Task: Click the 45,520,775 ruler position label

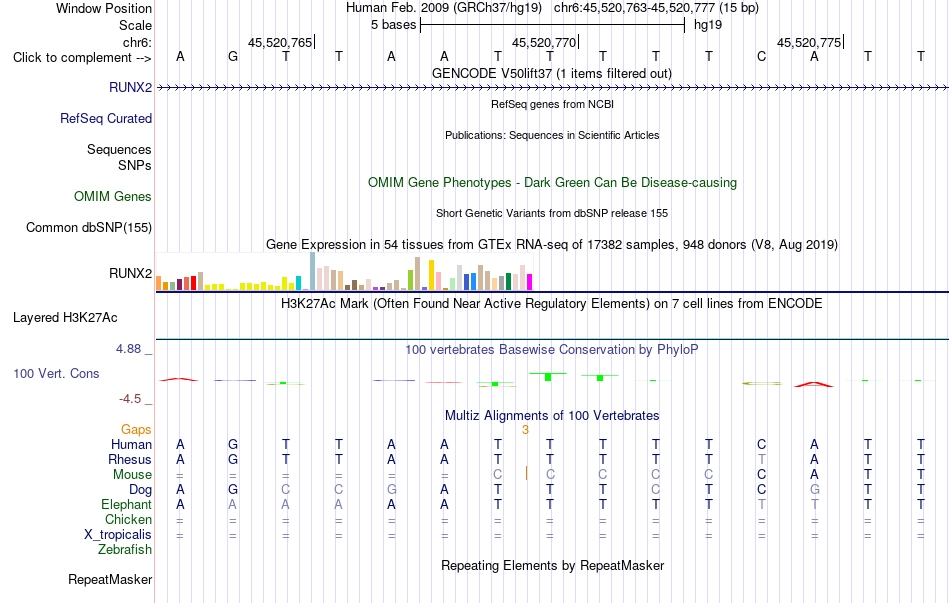Action: pyautogui.click(x=809, y=42)
